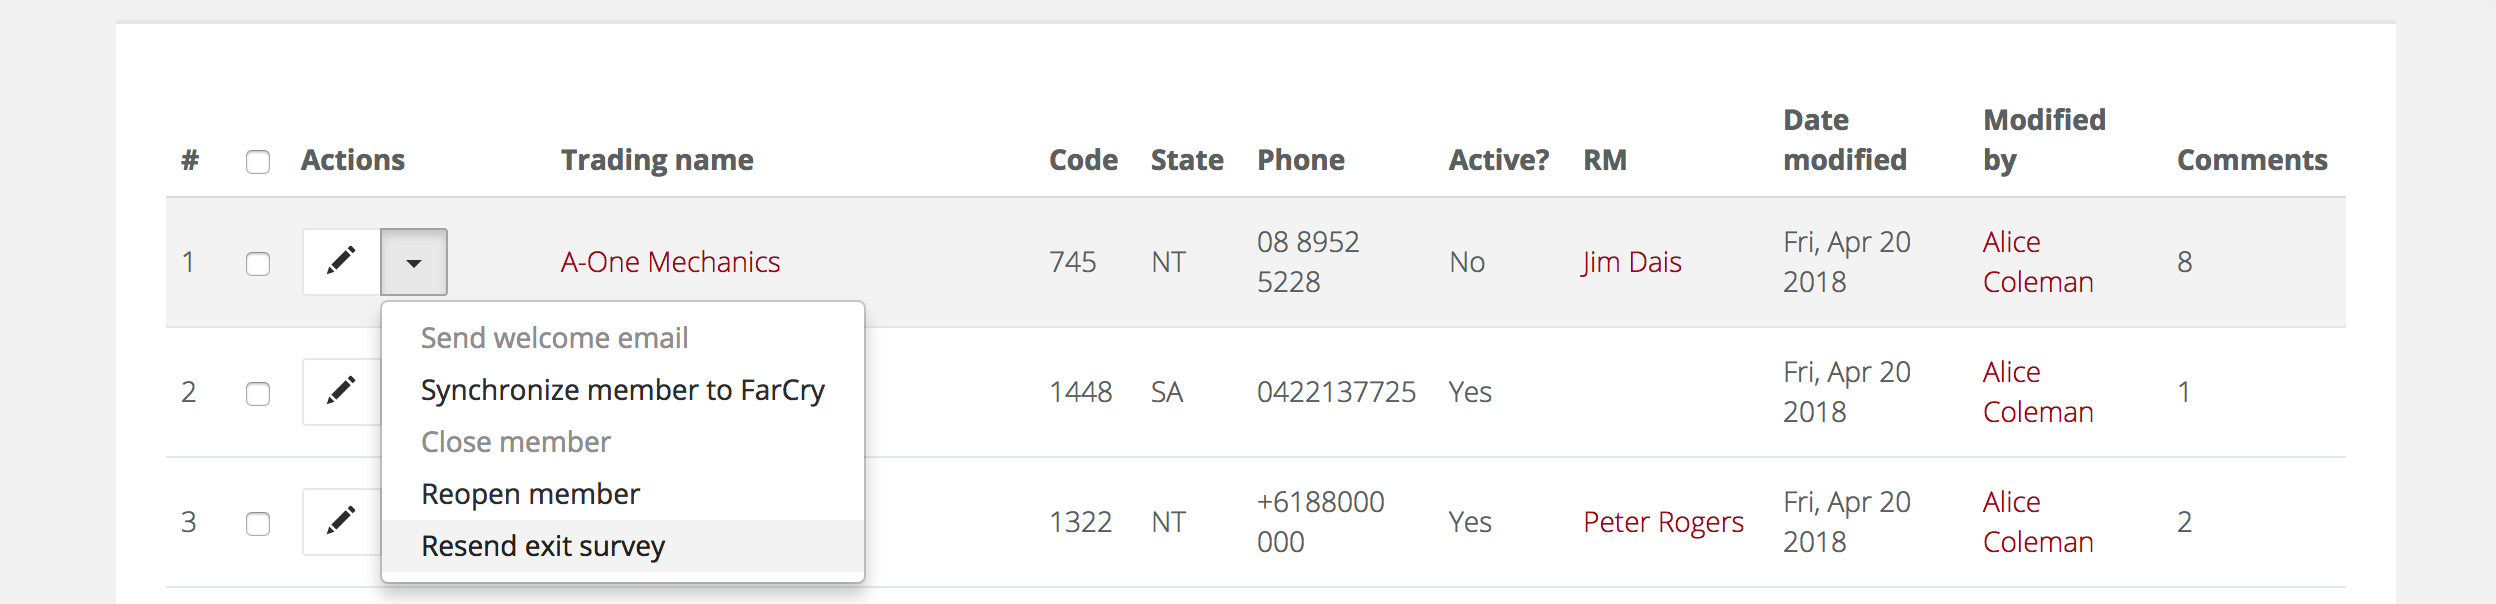Check the checkbox for row 1
The image size is (2496, 604).
(x=258, y=264)
